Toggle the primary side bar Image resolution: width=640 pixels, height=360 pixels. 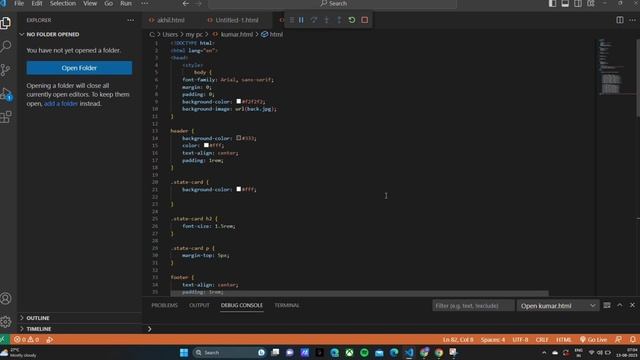(552, 4)
